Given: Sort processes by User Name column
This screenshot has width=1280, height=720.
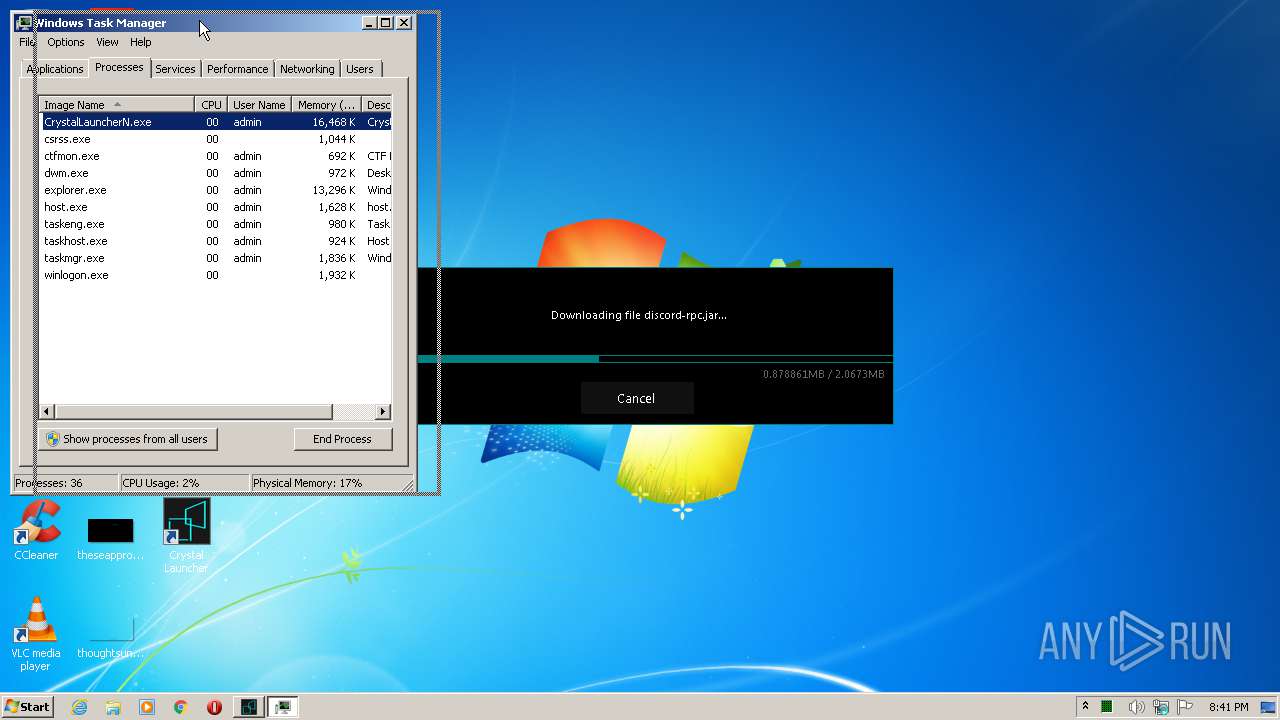Looking at the screenshot, I should (259, 105).
